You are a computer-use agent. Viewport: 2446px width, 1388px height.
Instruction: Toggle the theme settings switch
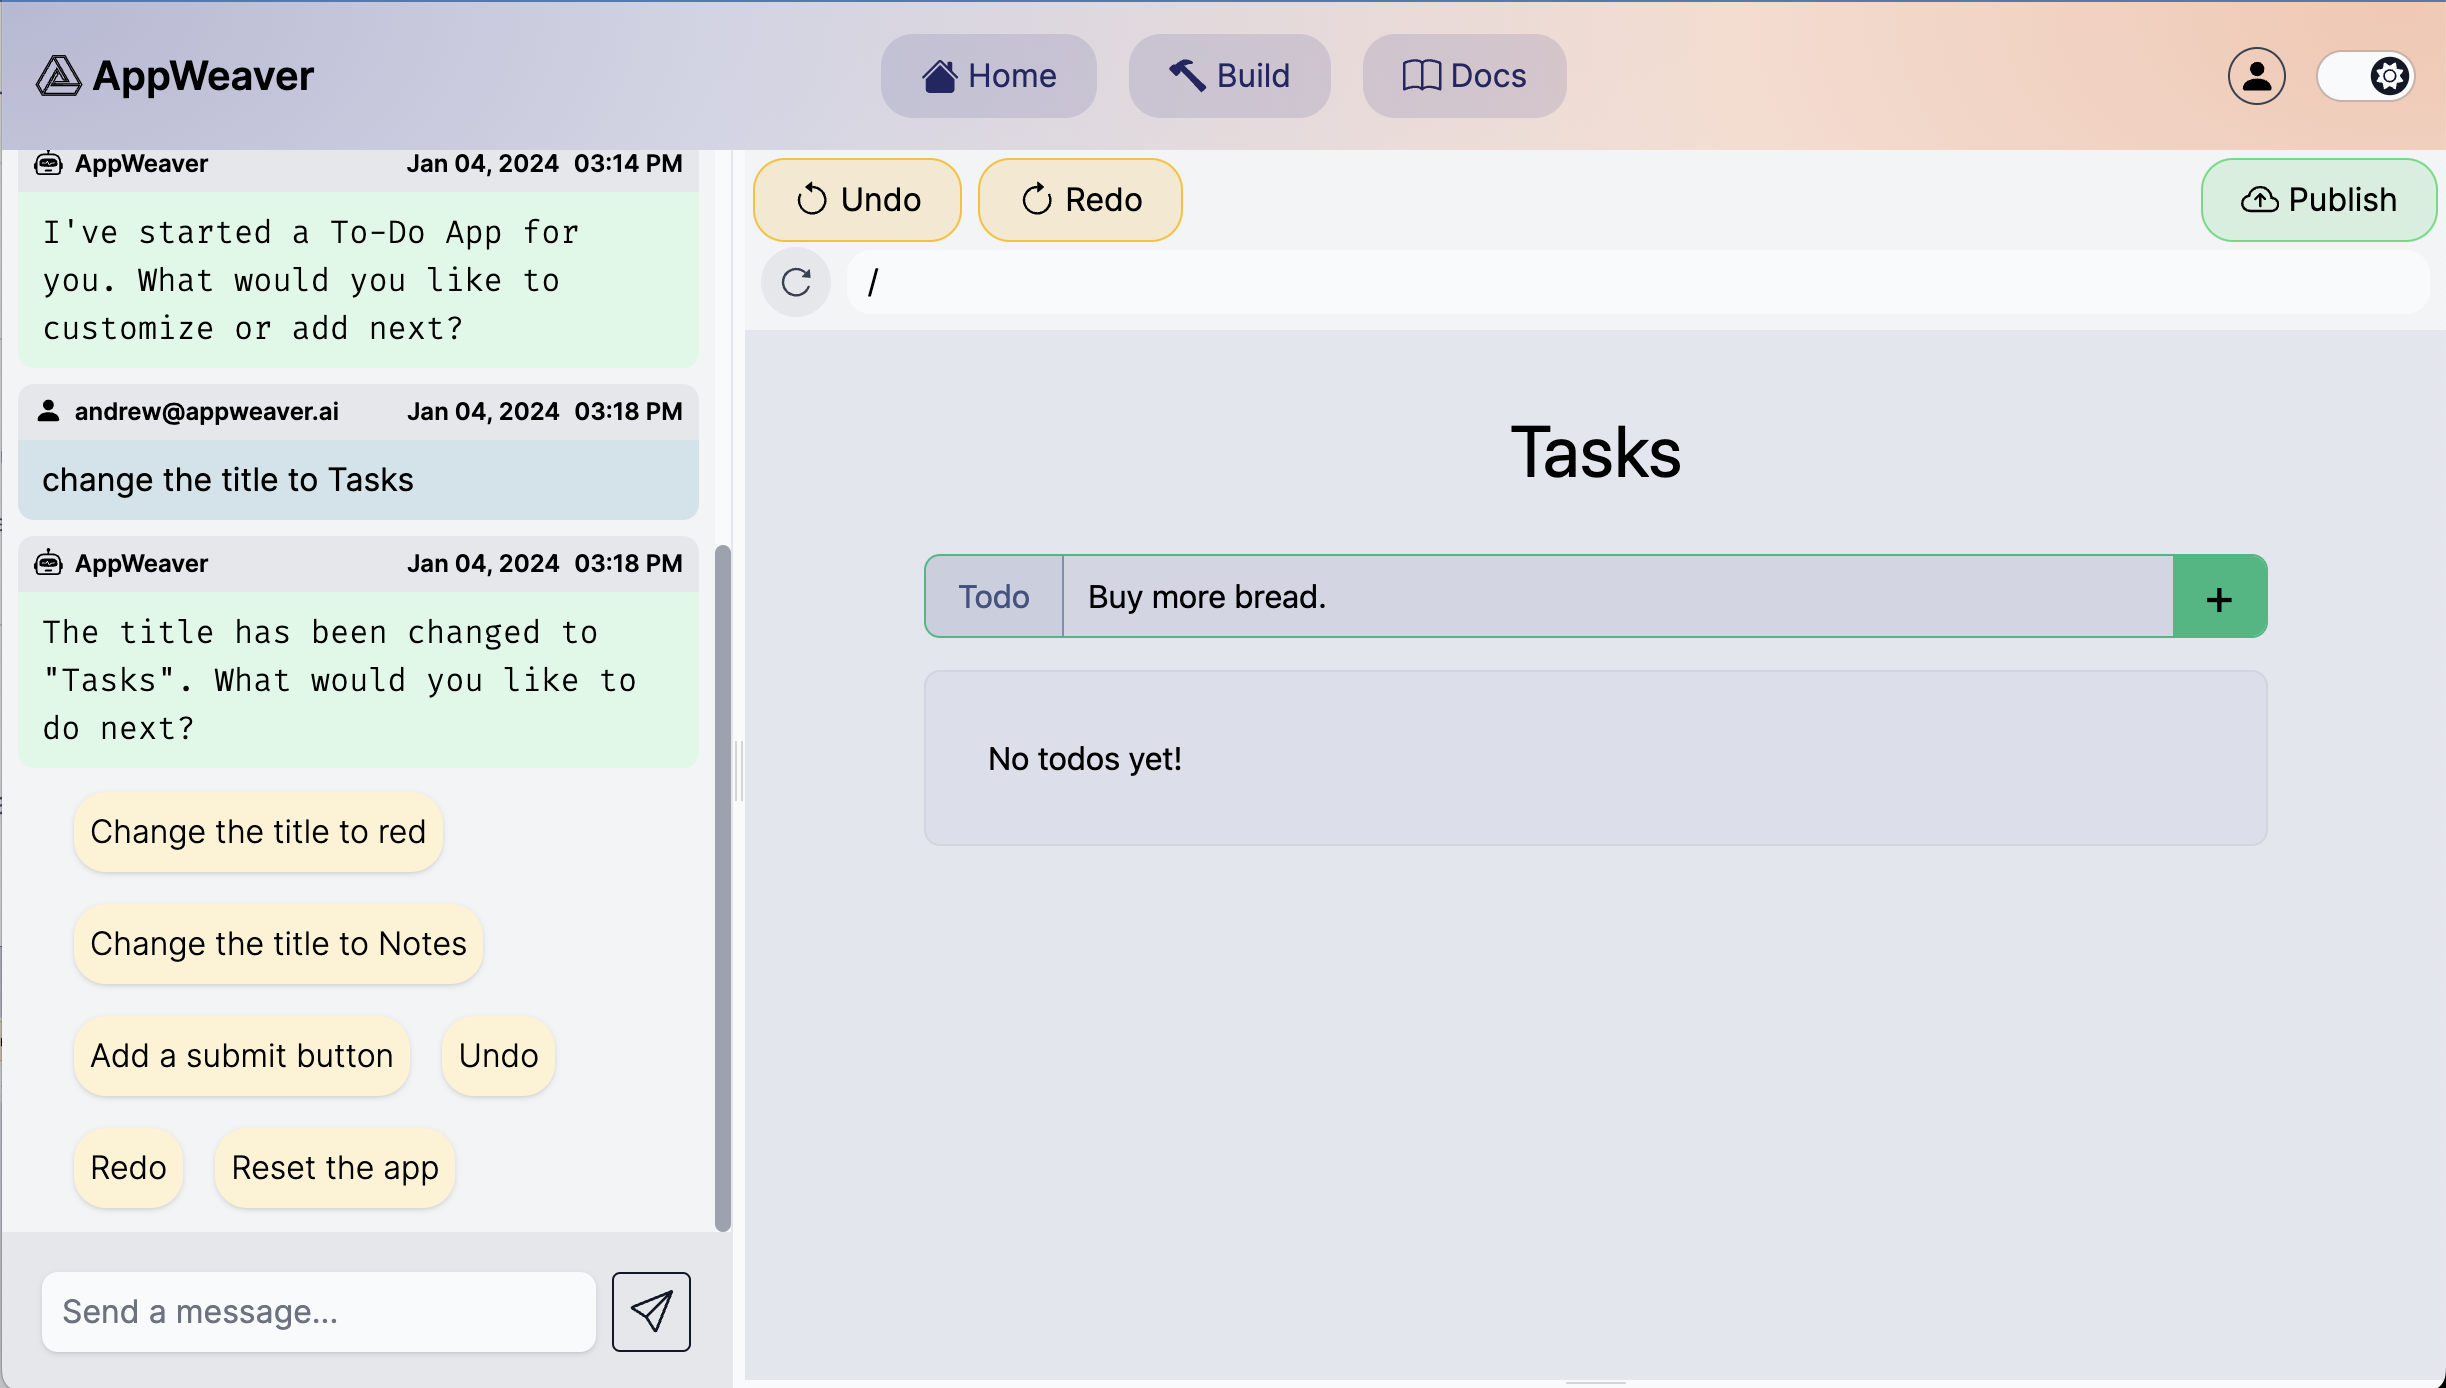click(x=2366, y=76)
